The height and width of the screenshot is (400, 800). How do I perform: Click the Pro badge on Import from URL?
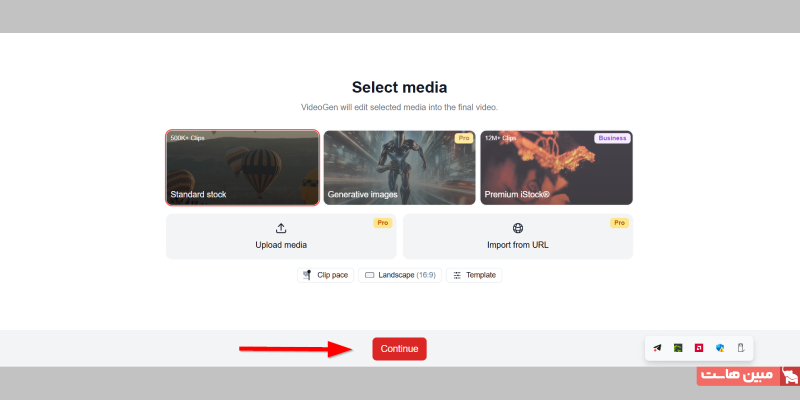point(619,223)
